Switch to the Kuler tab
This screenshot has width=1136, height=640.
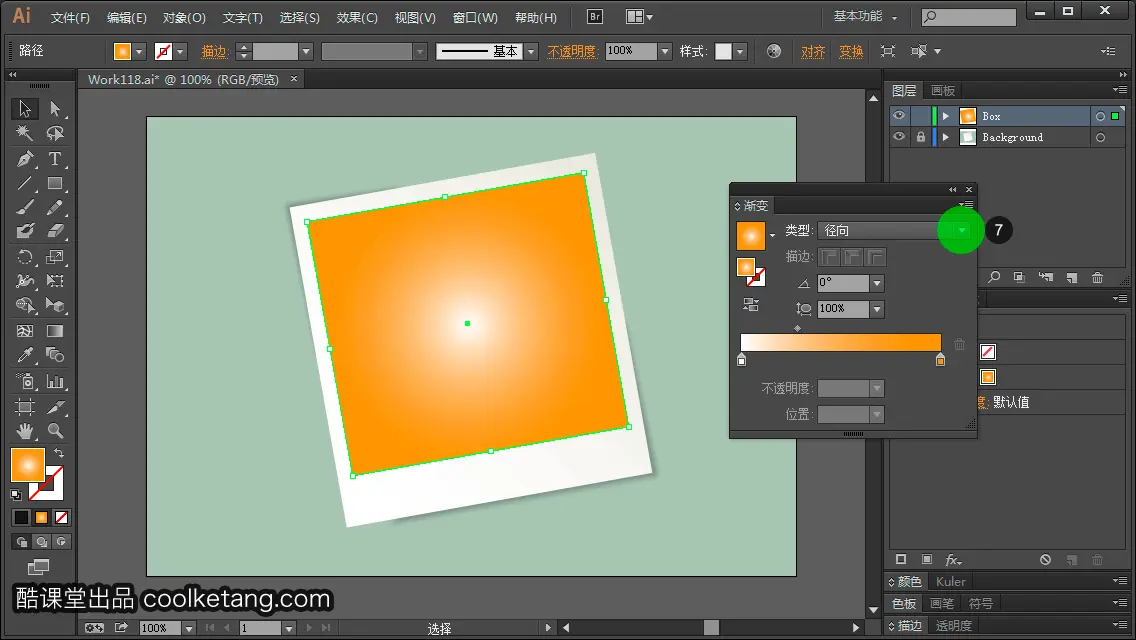tap(951, 581)
